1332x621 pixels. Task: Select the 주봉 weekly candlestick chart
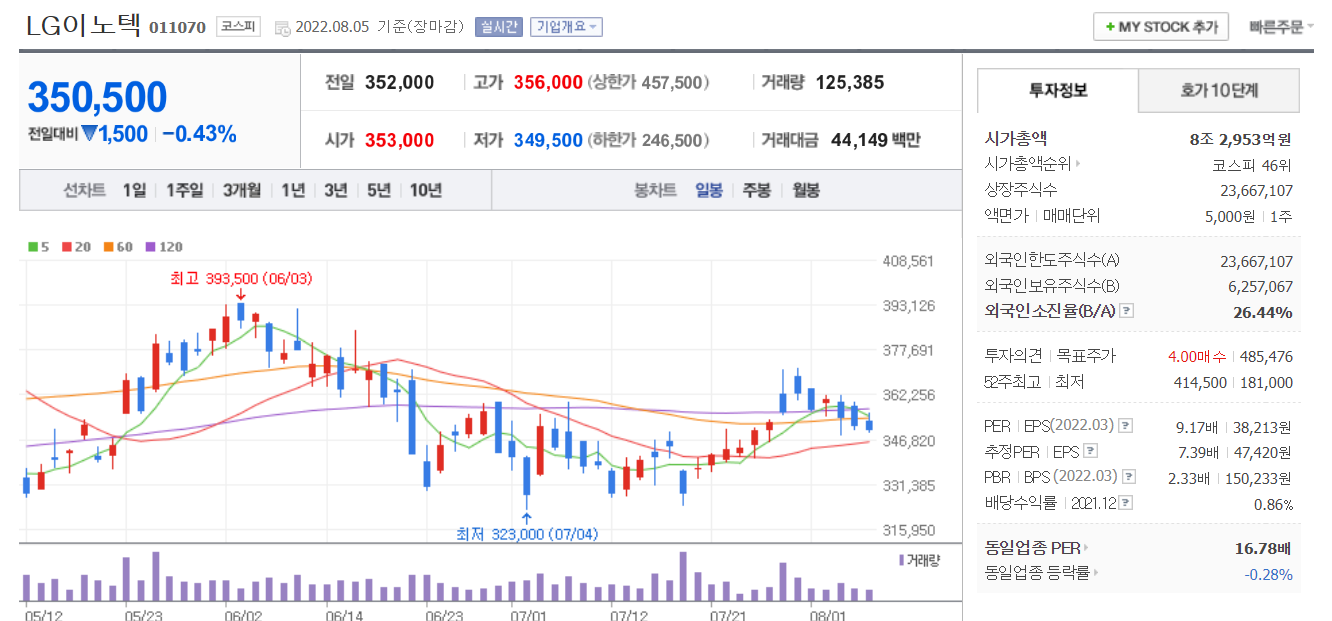[x=756, y=190]
